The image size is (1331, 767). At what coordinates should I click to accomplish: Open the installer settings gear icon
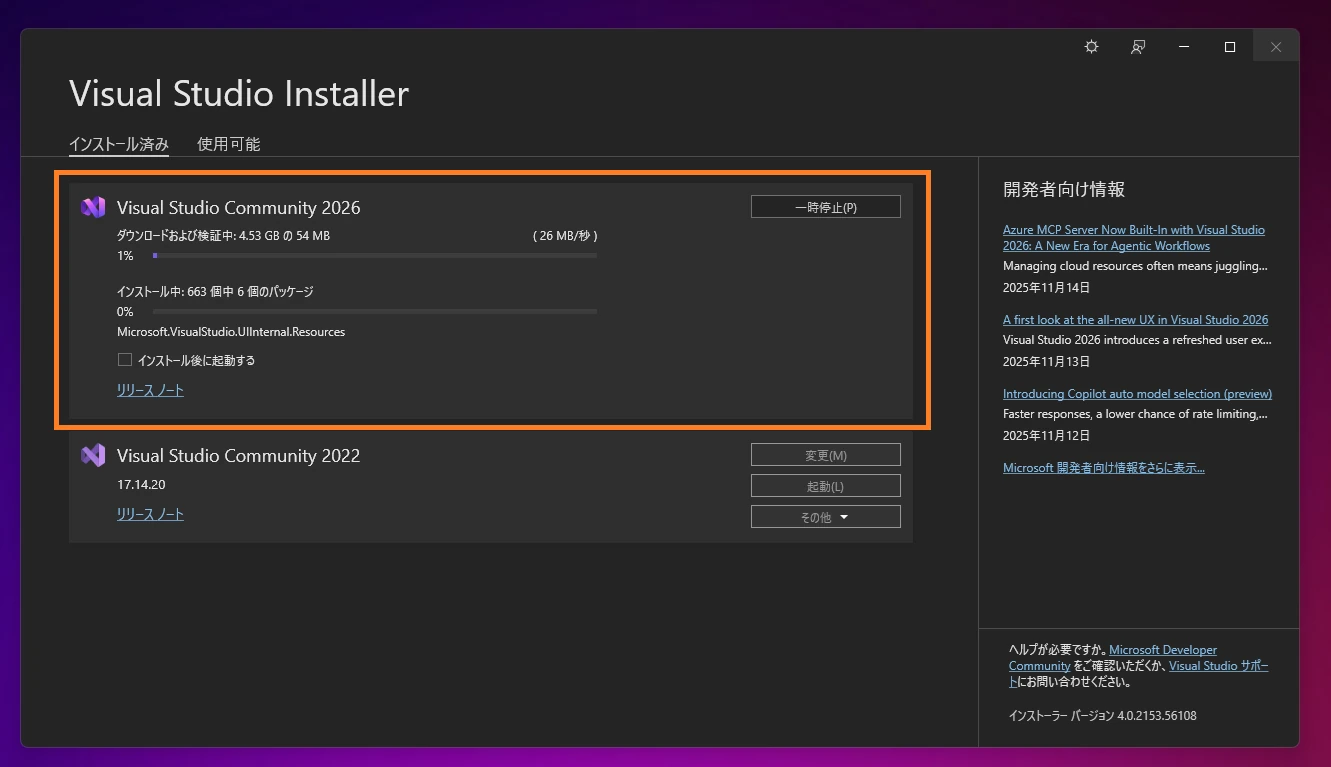coord(1090,46)
